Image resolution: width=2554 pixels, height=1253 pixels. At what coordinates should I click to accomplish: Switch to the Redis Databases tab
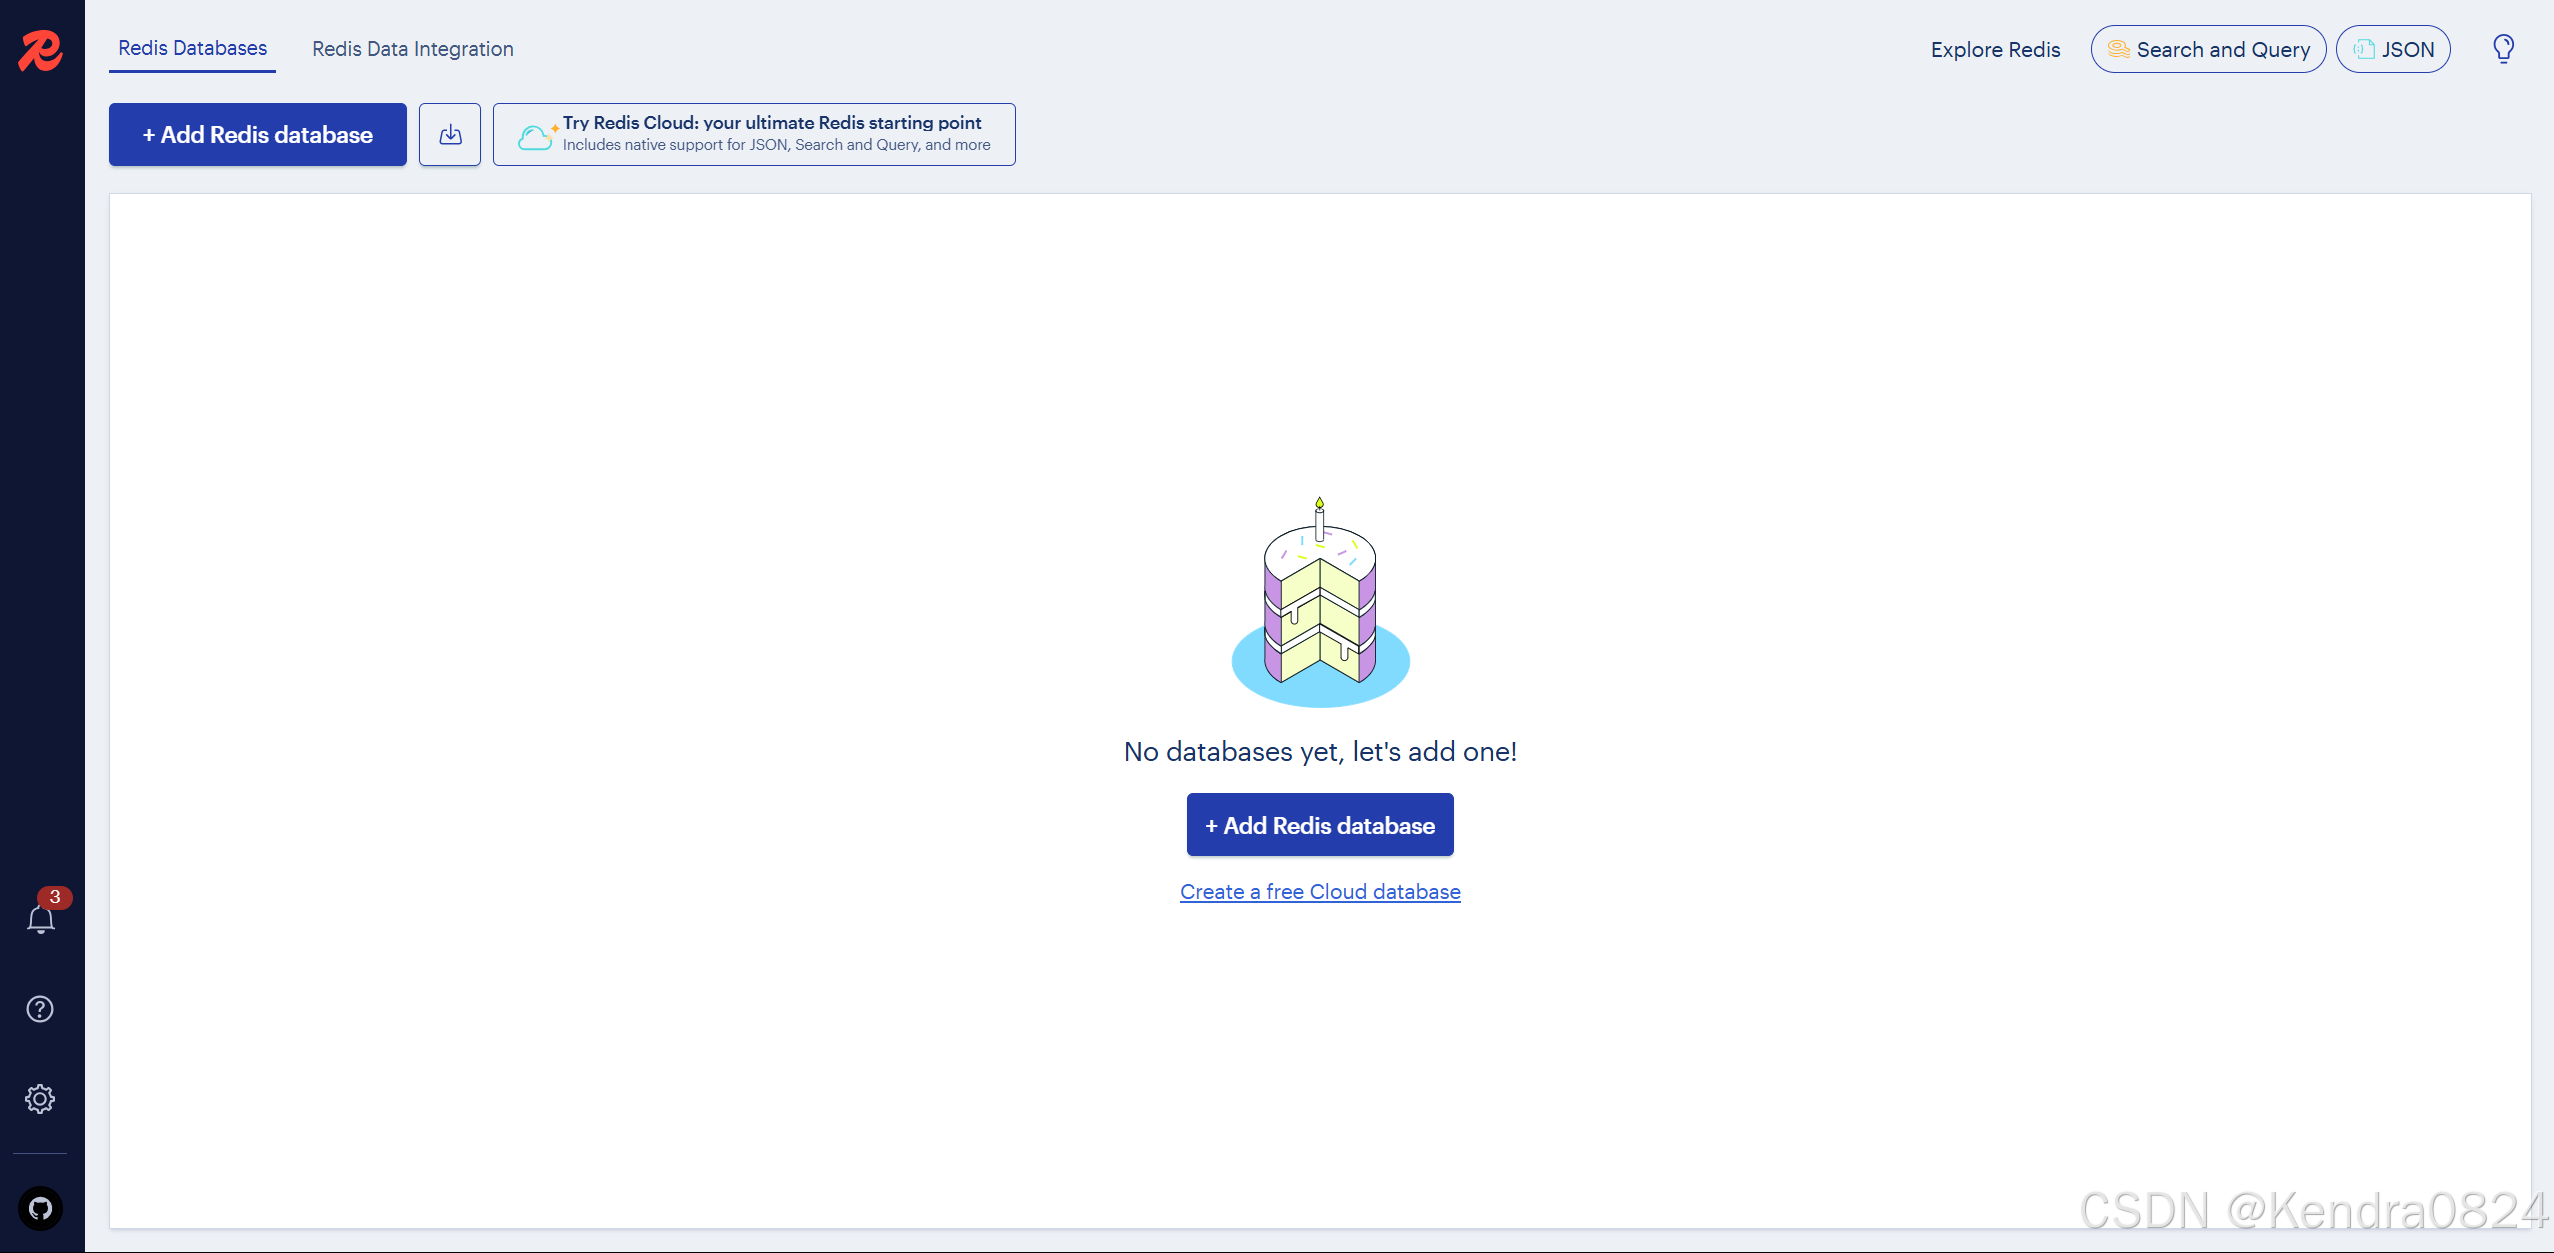[x=193, y=48]
